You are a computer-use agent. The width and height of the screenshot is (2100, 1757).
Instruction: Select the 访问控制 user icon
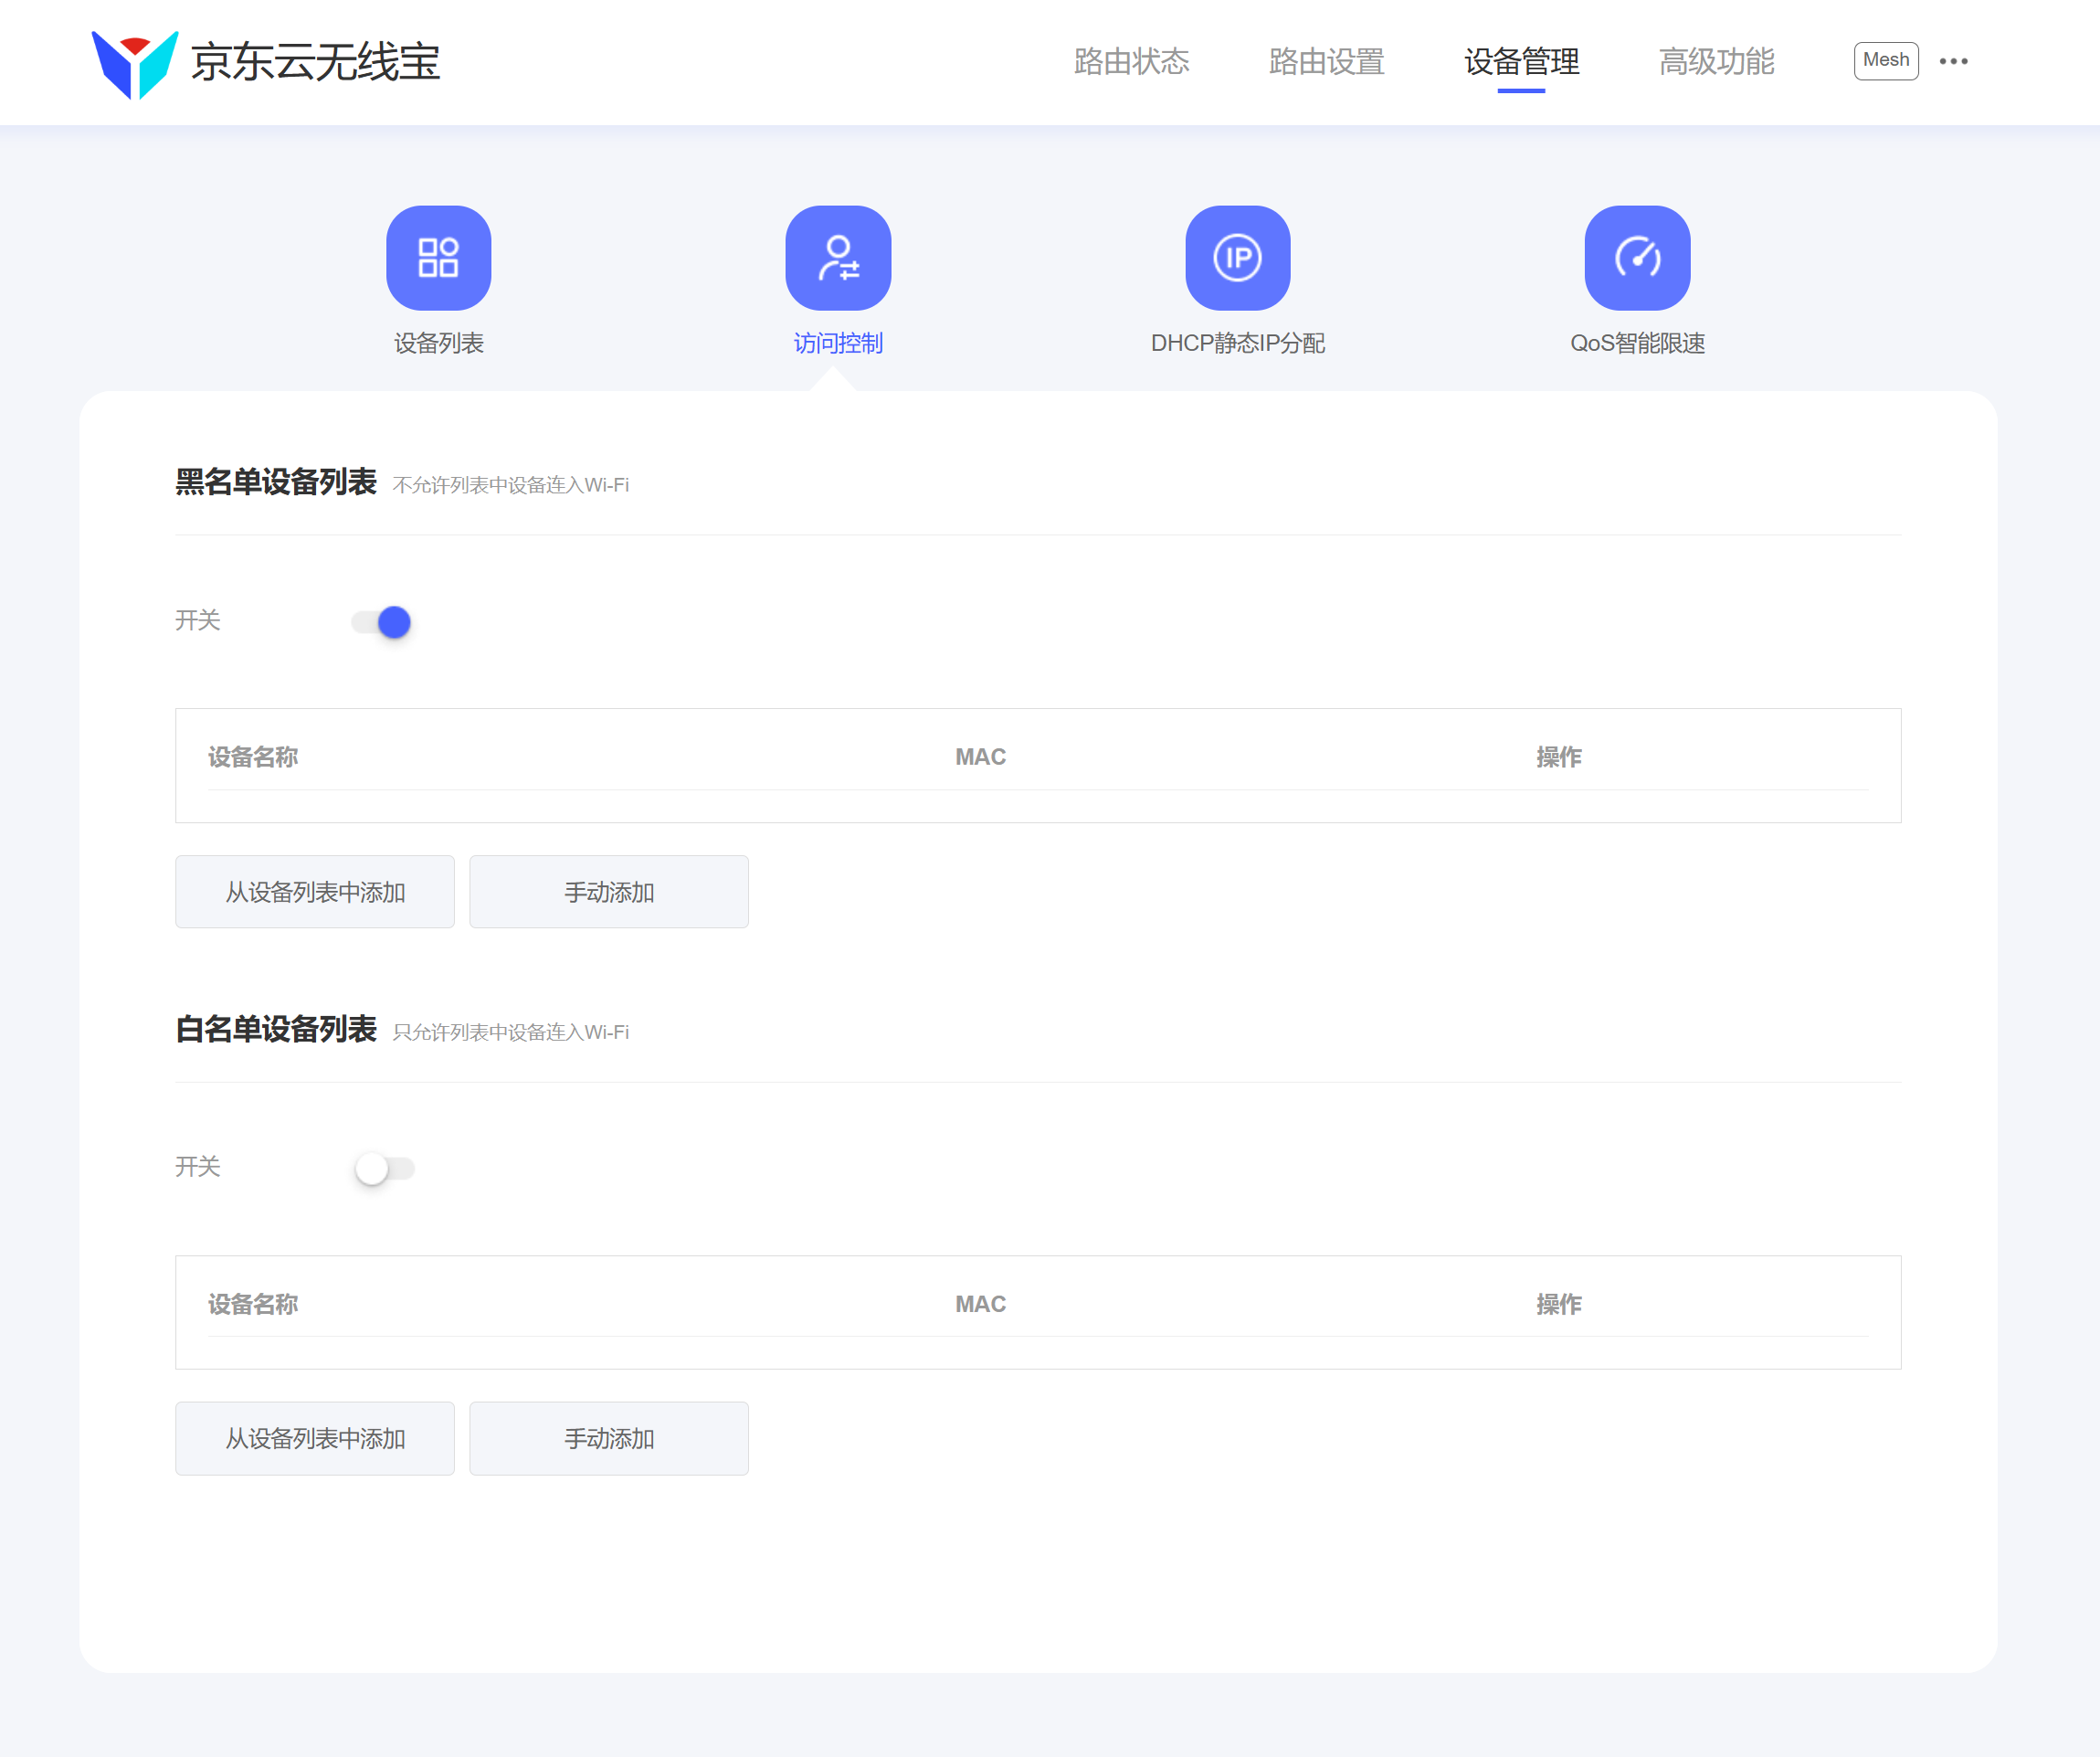(x=838, y=258)
